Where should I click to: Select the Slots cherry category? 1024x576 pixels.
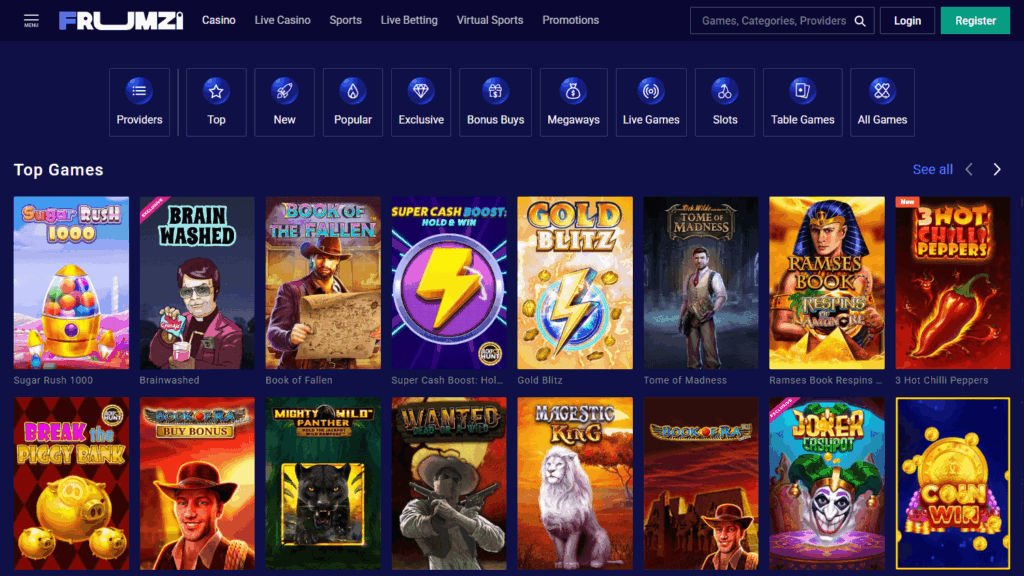(x=725, y=92)
